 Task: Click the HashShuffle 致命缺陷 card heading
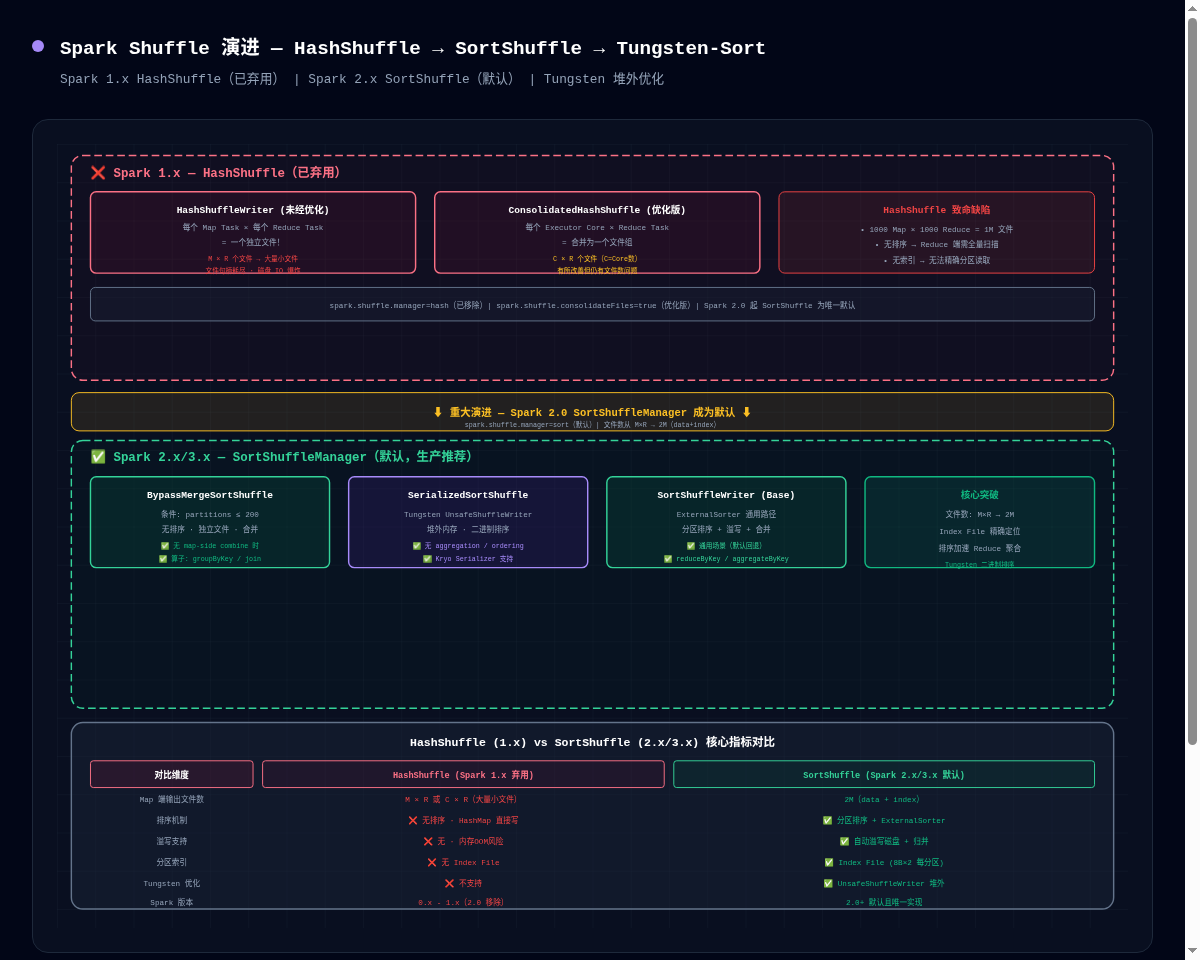[x=936, y=210]
